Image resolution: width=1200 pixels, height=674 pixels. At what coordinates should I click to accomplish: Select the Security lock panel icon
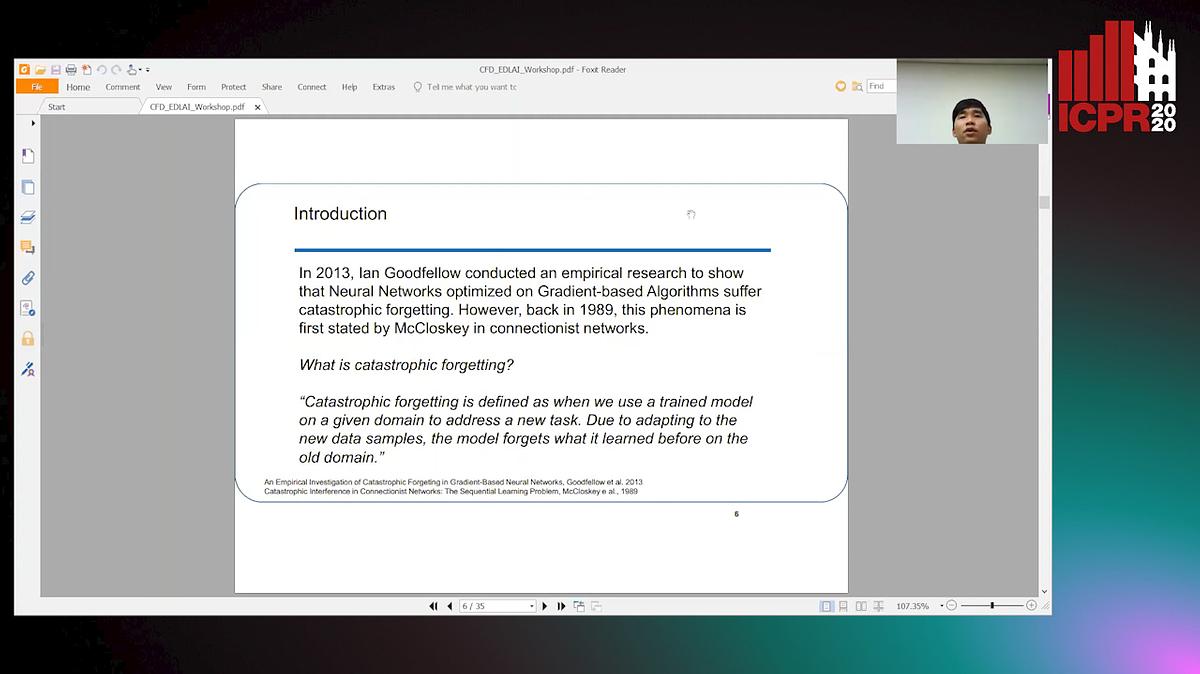pos(27,338)
